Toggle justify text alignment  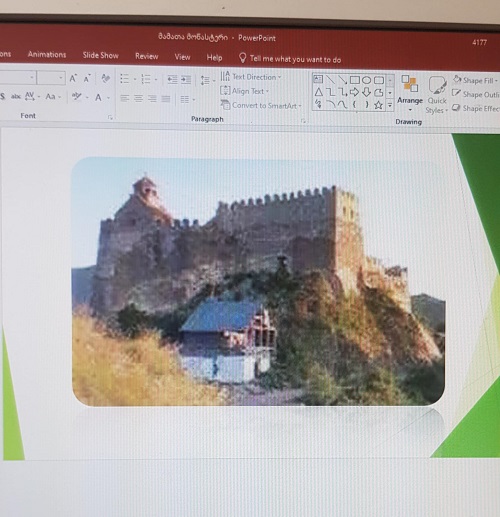point(166,99)
